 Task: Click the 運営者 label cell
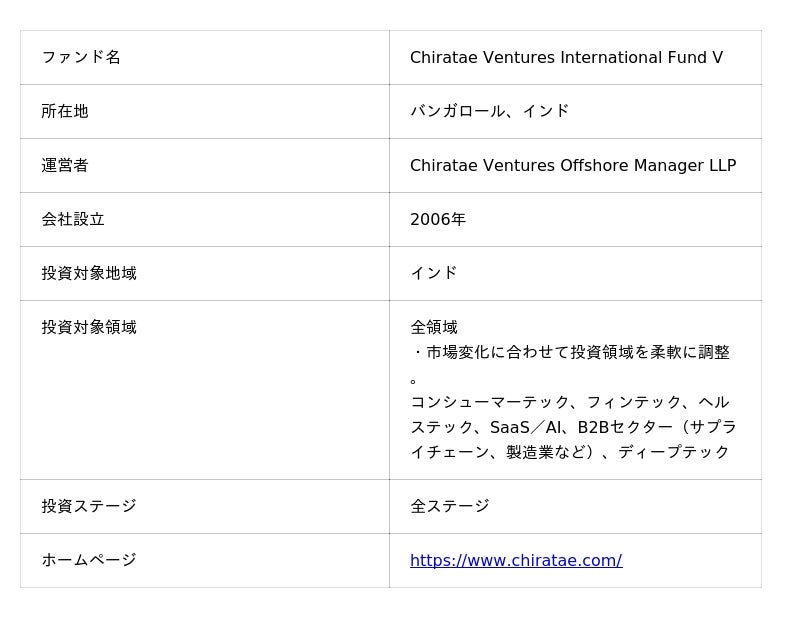tap(65, 166)
